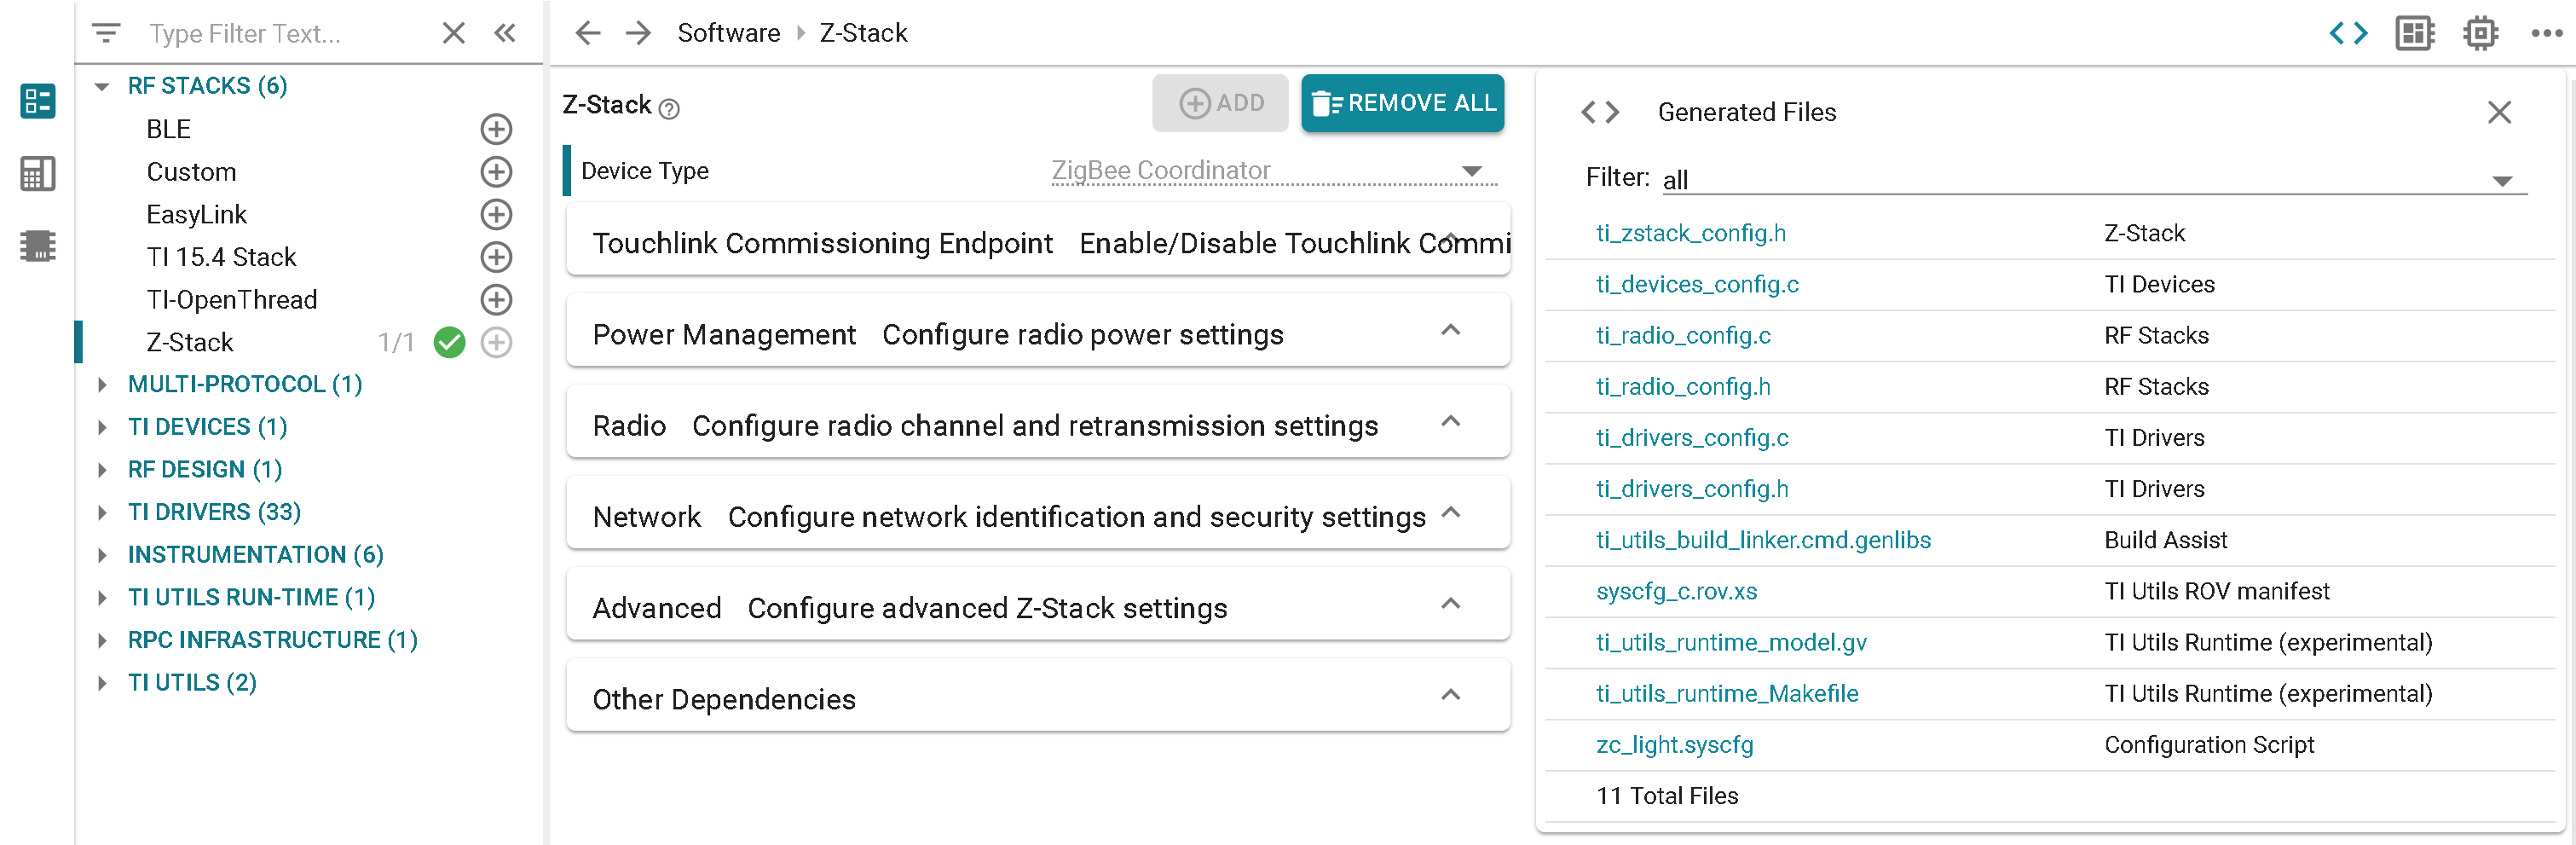Open the calculator-style sidebar icon

(x=37, y=174)
